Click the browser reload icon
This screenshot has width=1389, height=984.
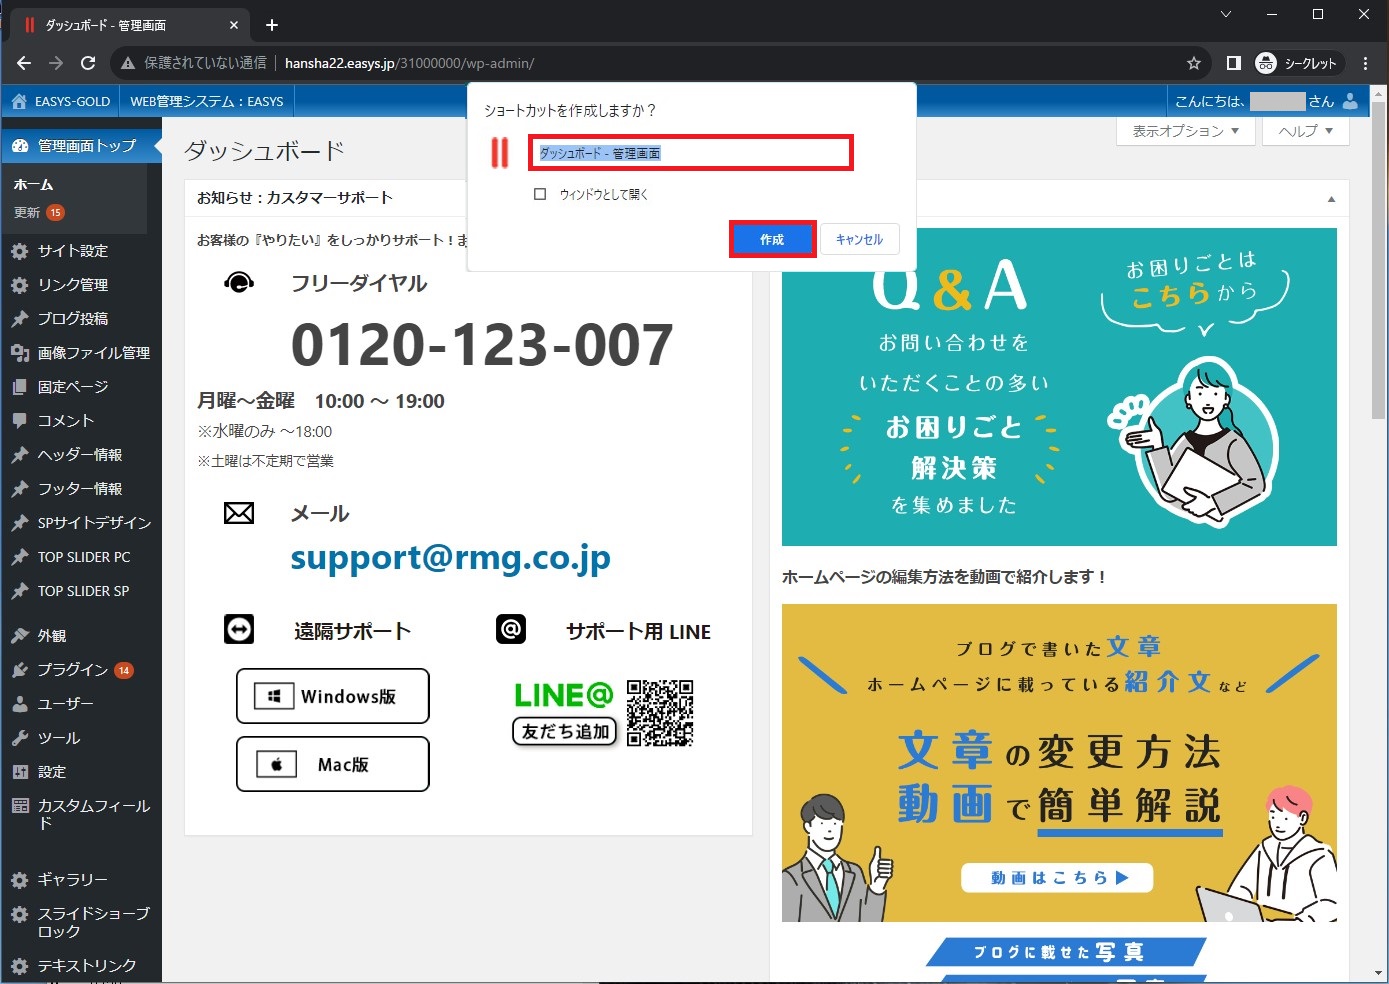click(88, 63)
